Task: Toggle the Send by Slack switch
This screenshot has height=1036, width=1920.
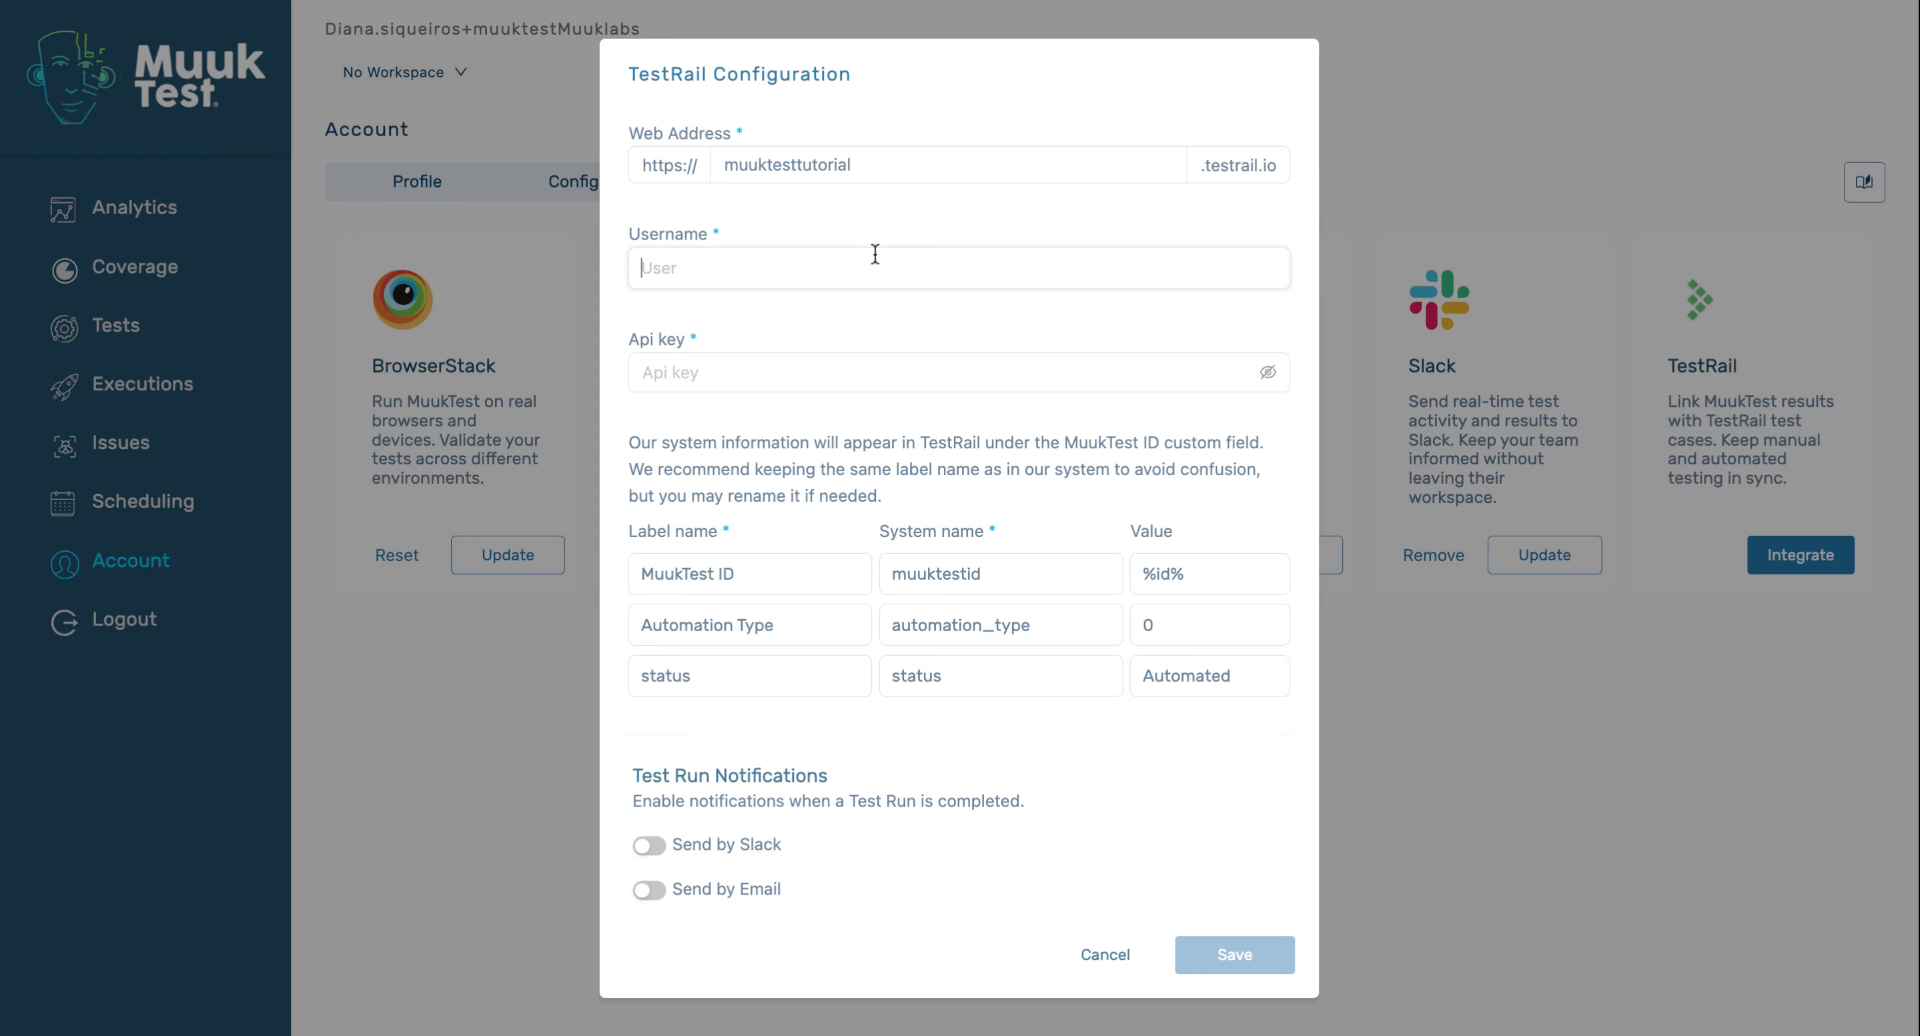Action: (649, 846)
